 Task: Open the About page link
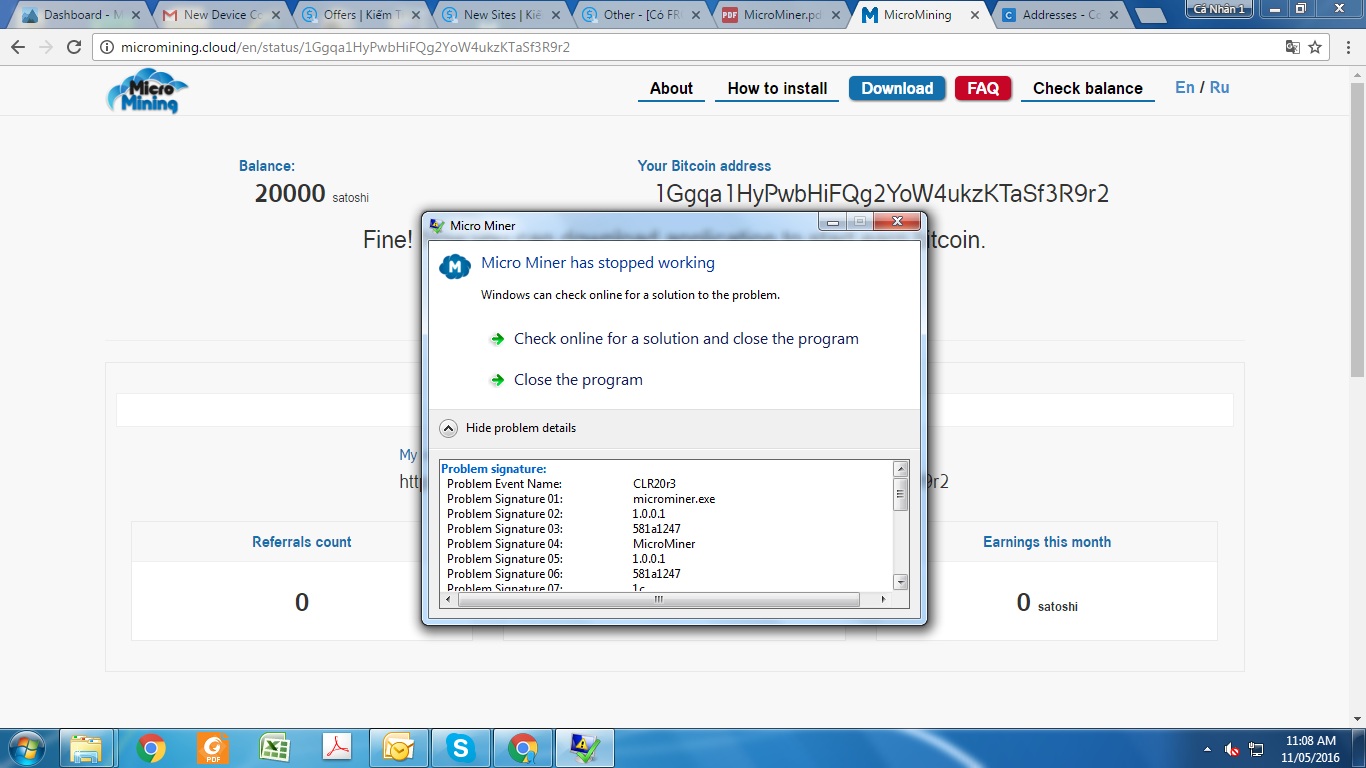pyautogui.click(x=671, y=89)
